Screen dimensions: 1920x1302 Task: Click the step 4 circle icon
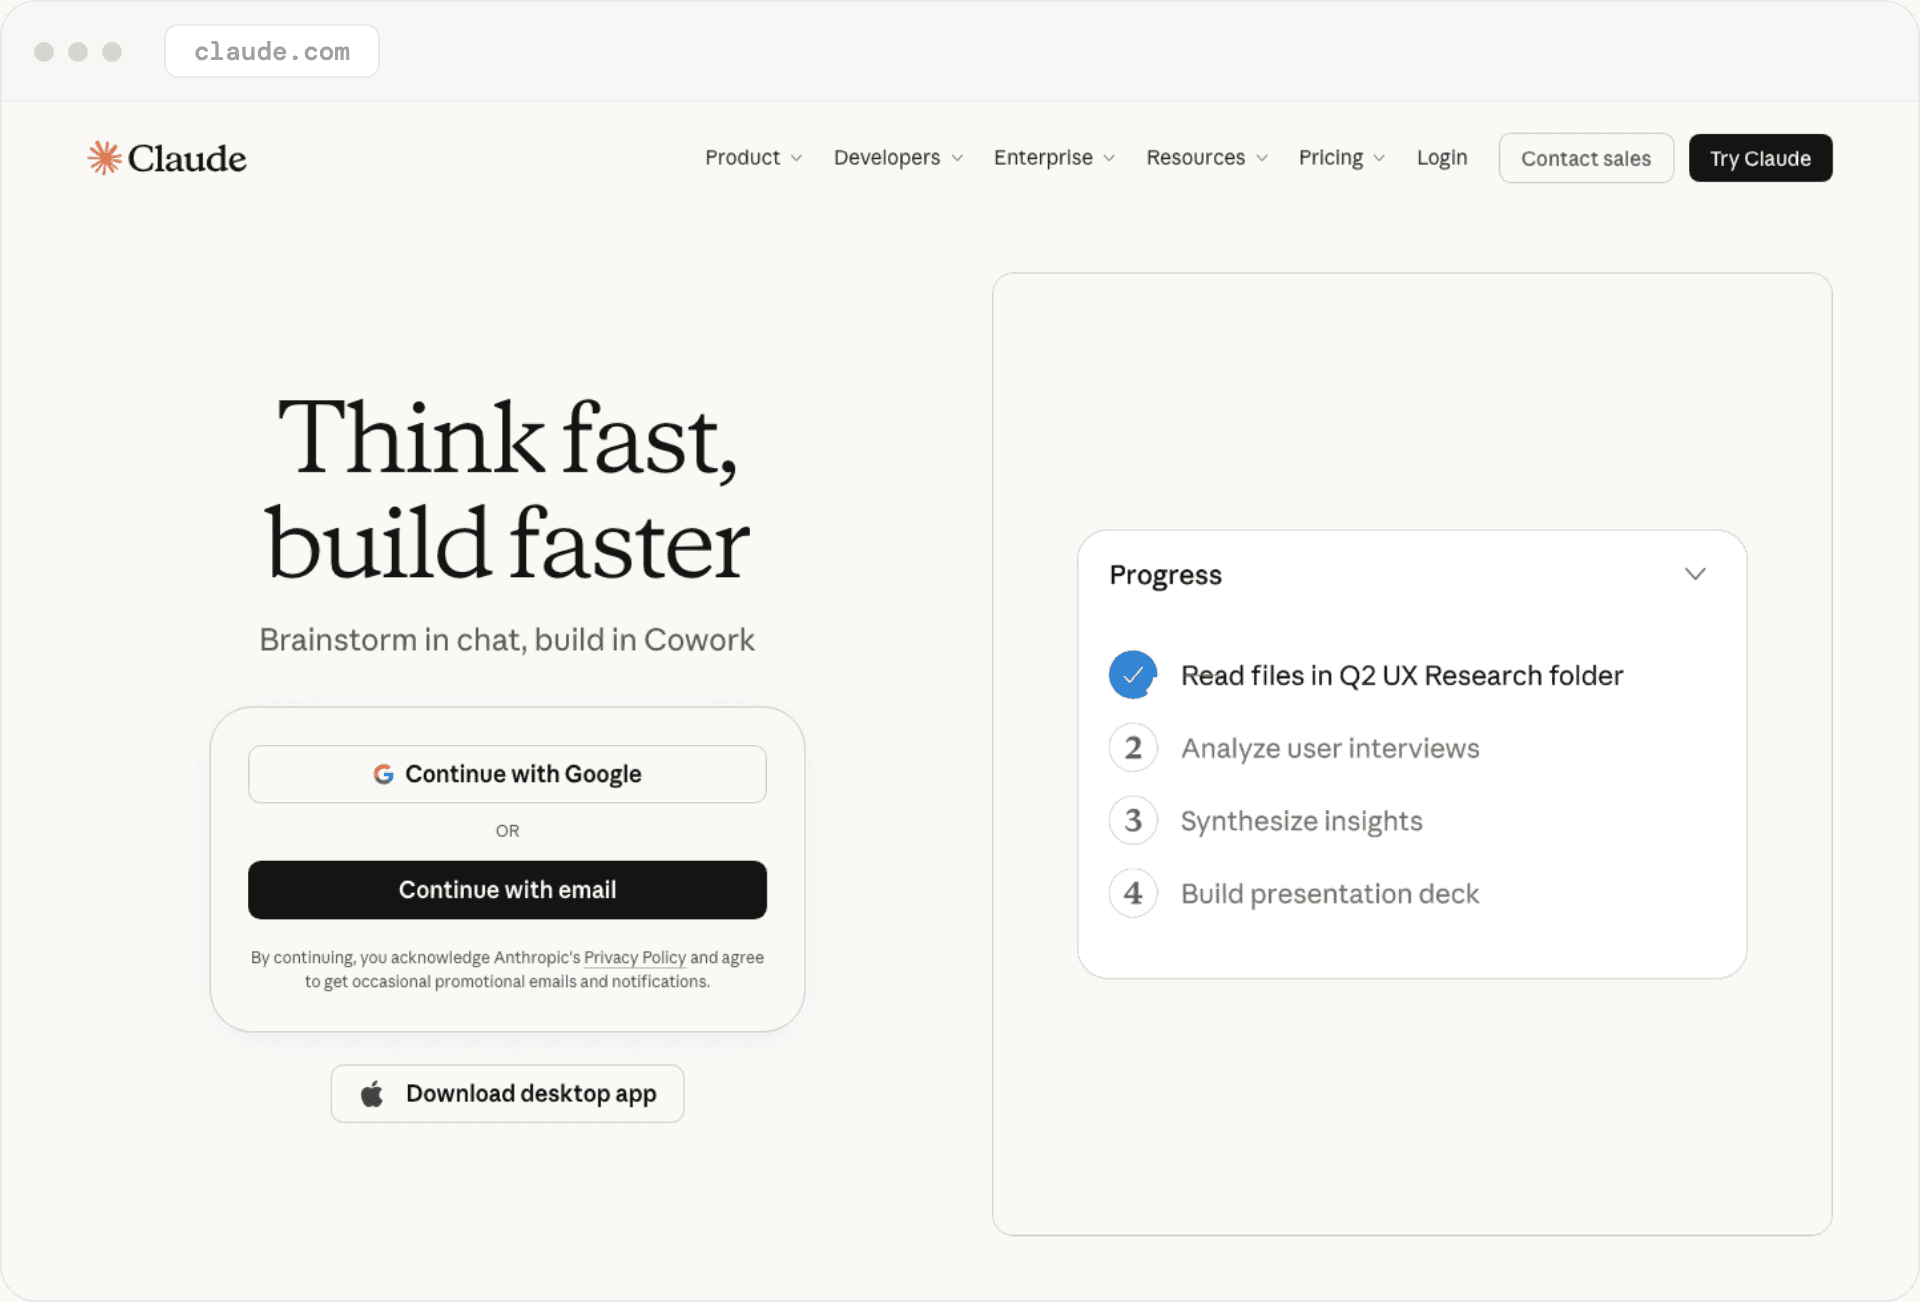pos(1133,893)
